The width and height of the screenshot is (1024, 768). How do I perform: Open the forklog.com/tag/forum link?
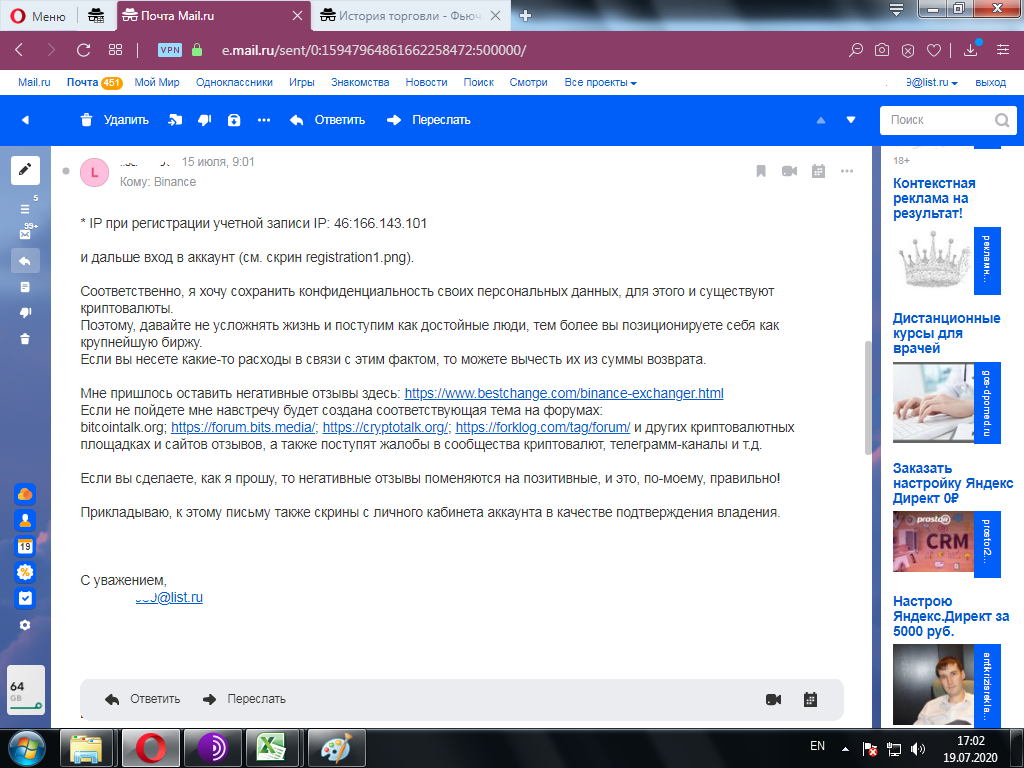[x=543, y=427]
